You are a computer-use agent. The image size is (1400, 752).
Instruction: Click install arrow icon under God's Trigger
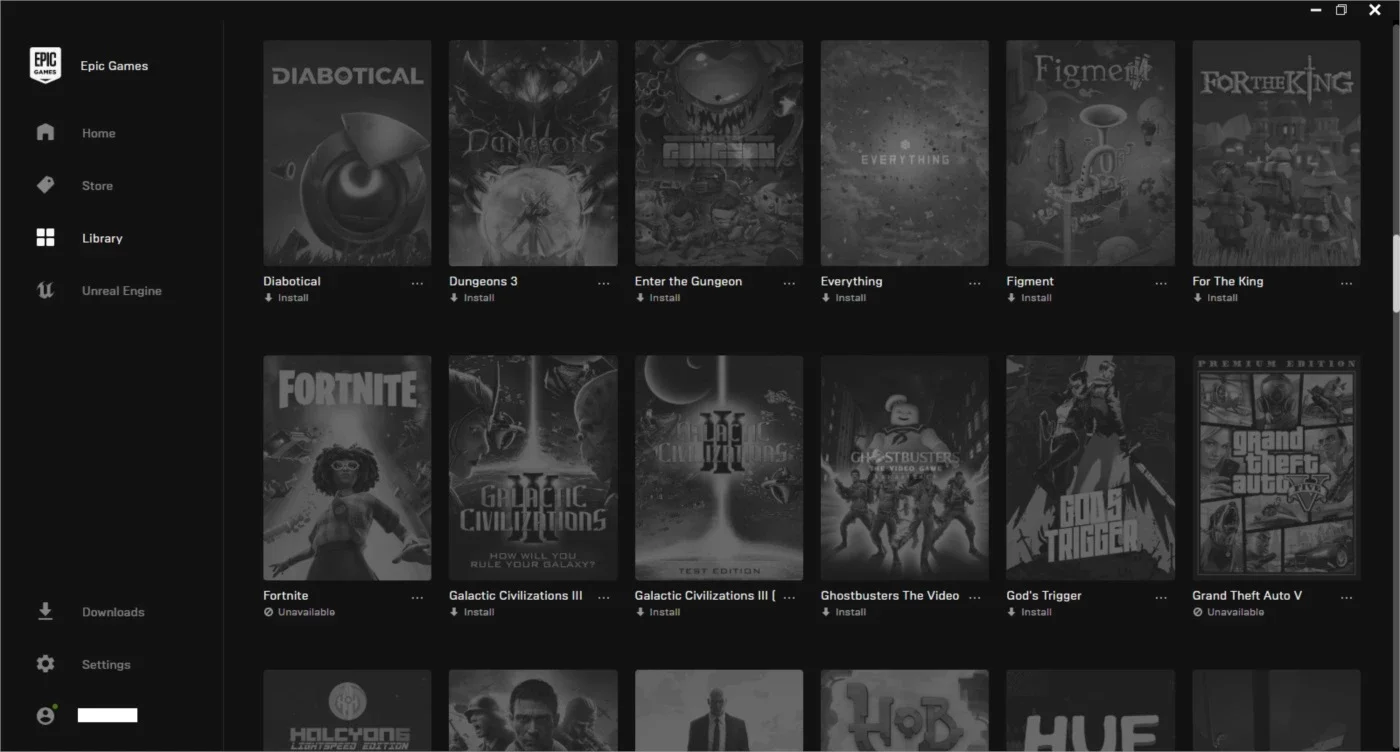point(1012,612)
